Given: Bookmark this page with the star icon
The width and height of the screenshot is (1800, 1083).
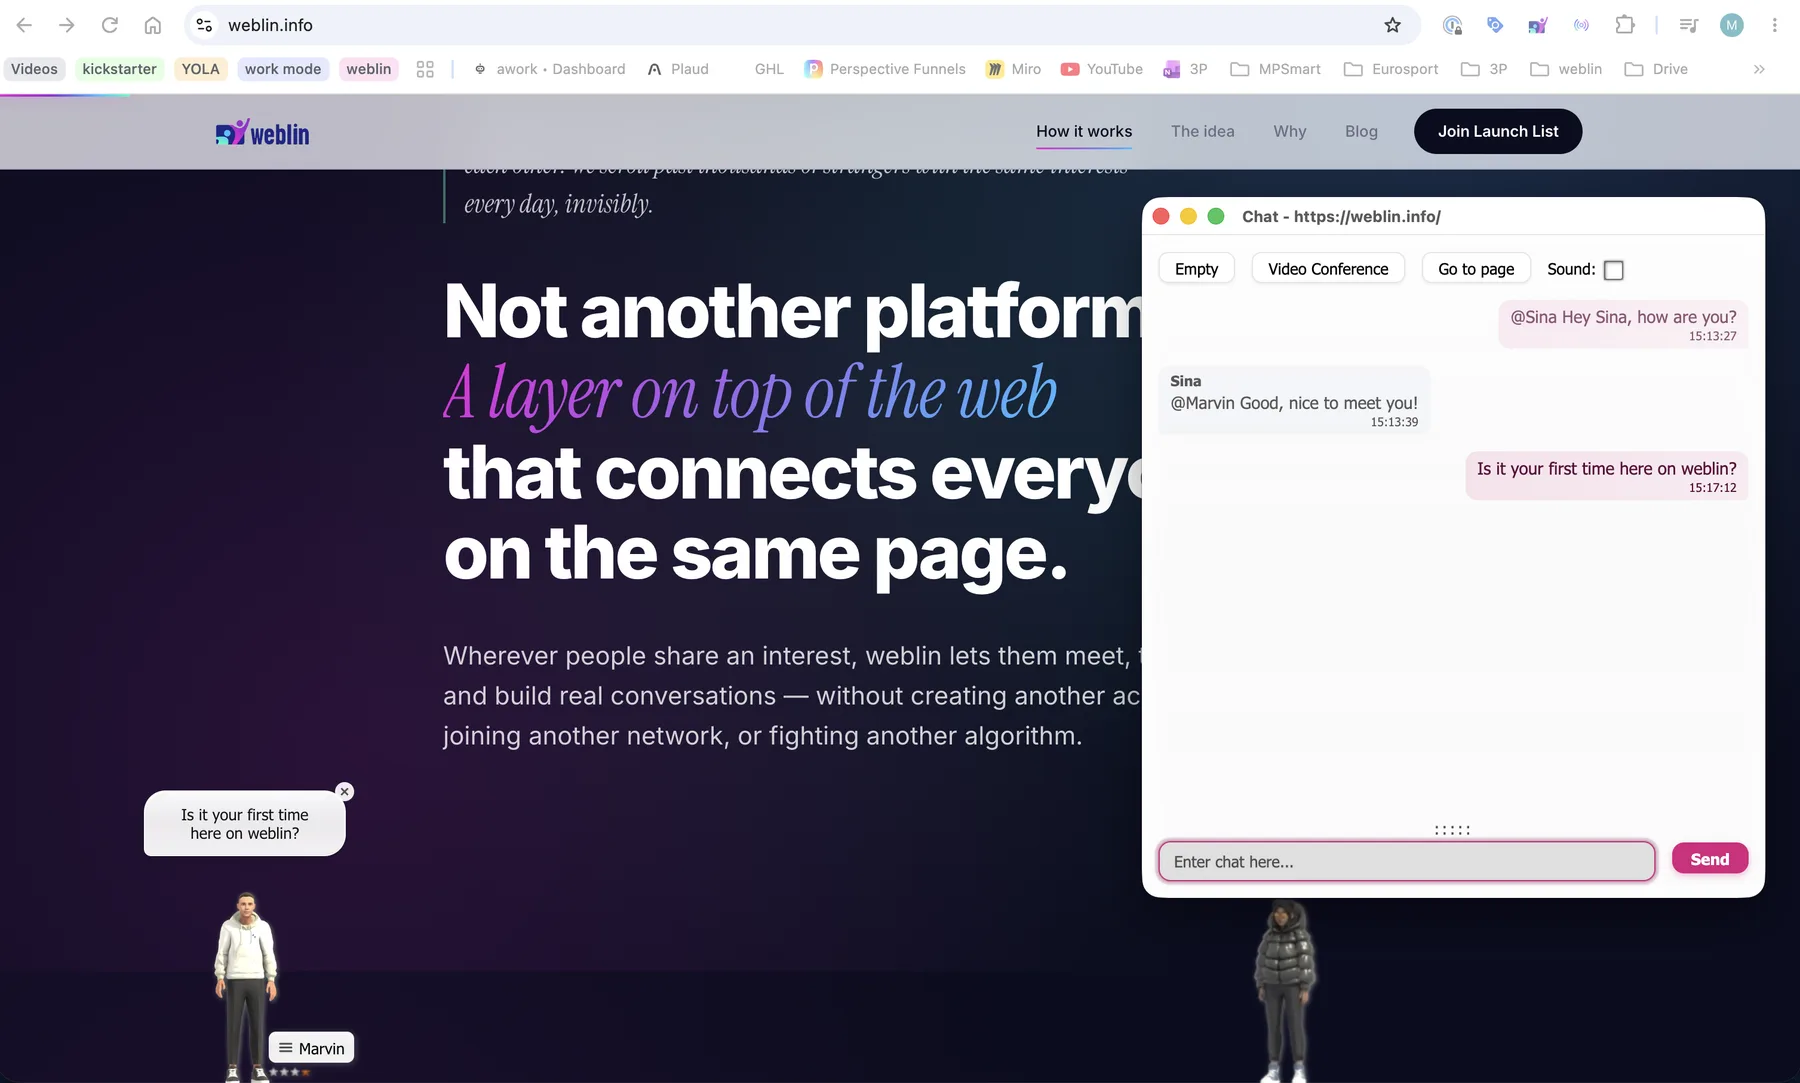Looking at the screenshot, I should tap(1392, 25).
